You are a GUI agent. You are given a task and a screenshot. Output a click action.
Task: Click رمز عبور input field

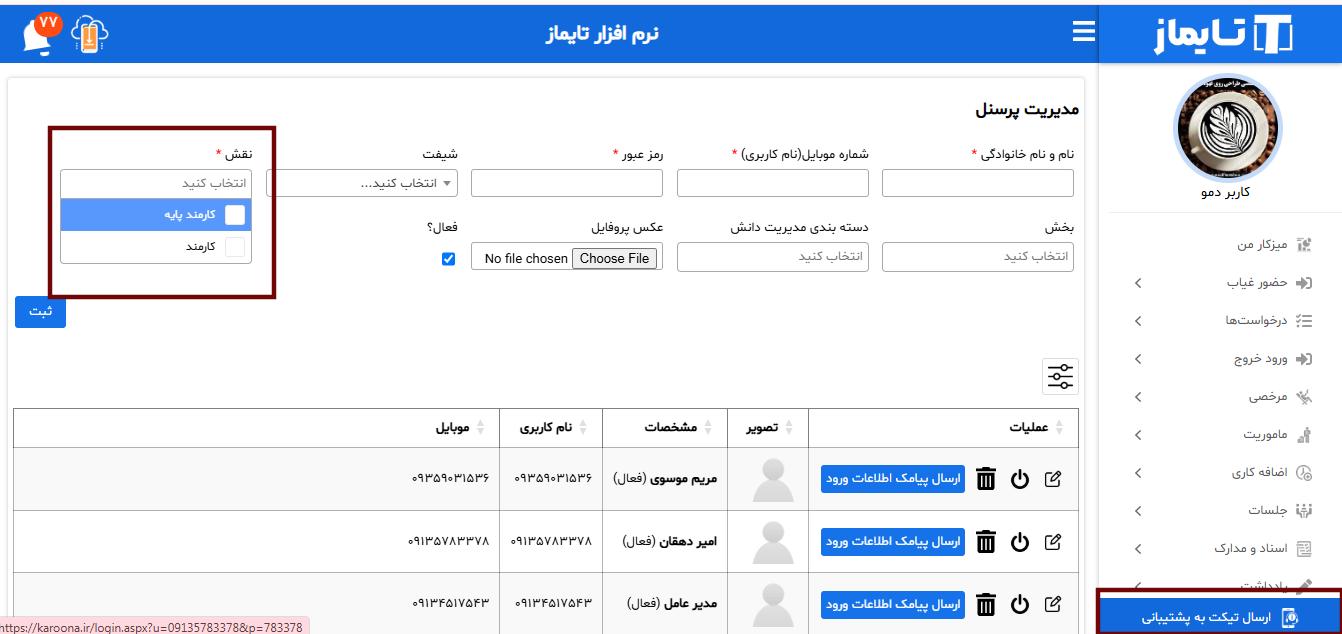coord(567,184)
